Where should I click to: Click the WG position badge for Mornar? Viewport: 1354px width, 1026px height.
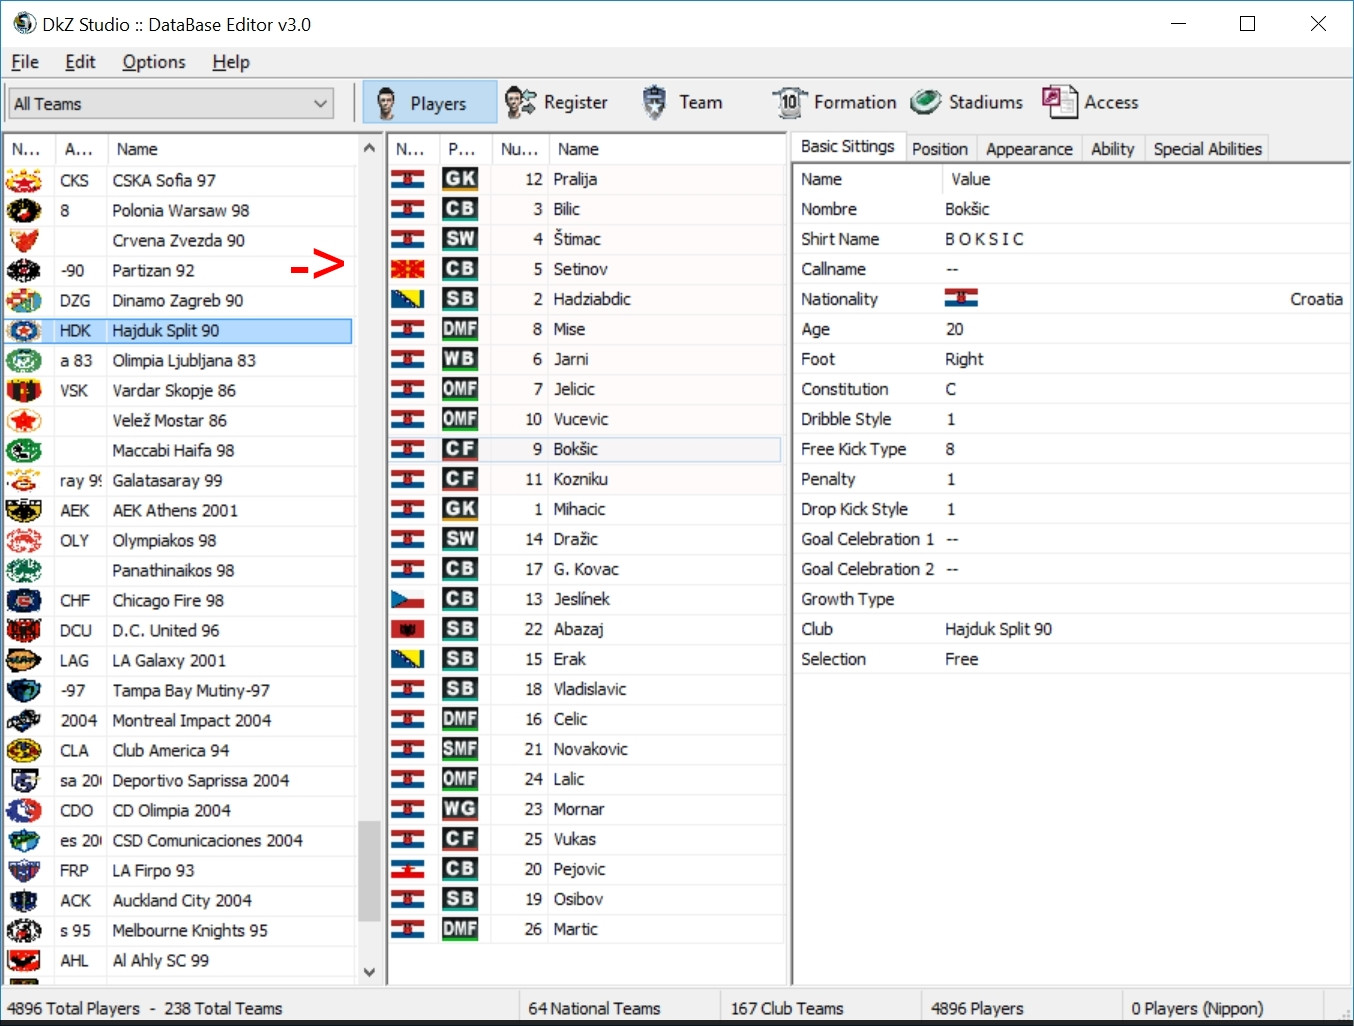[x=460, y=809]
